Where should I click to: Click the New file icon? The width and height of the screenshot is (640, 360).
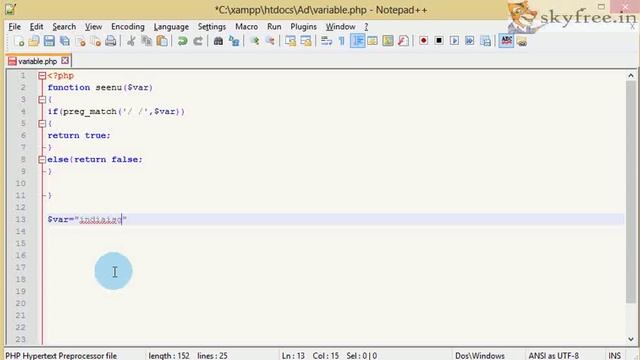point(19,41)
